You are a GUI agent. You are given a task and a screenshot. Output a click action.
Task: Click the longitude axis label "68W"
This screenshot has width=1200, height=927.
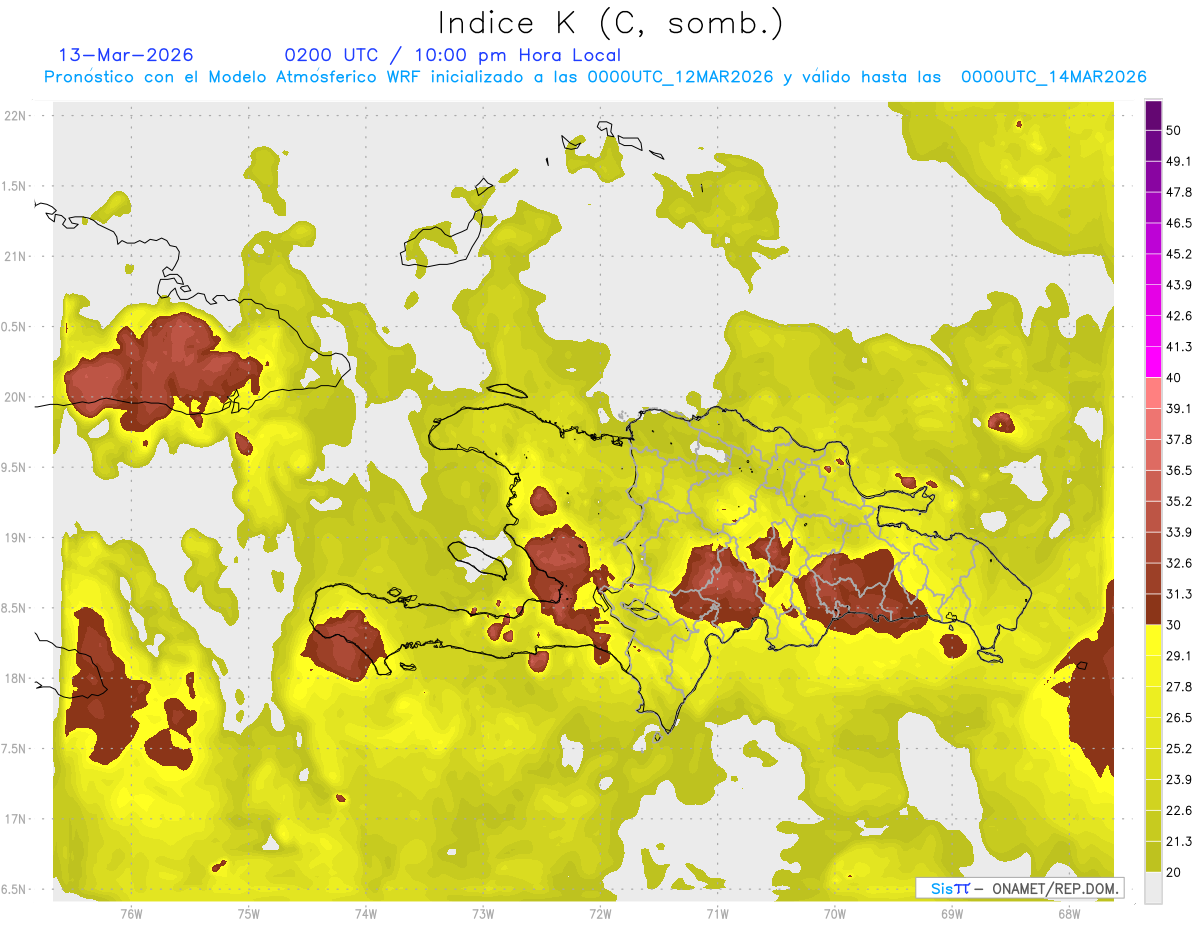1069,914
